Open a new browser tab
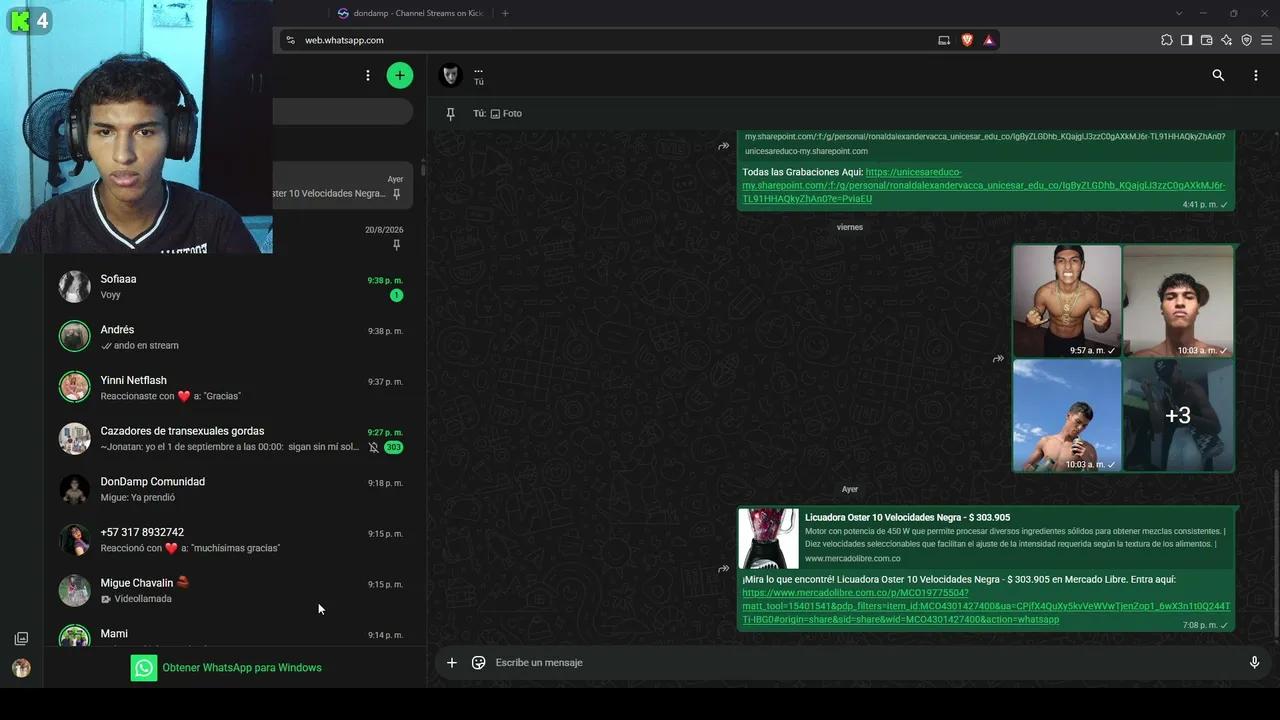1280x720 pixels. [505, 13]
